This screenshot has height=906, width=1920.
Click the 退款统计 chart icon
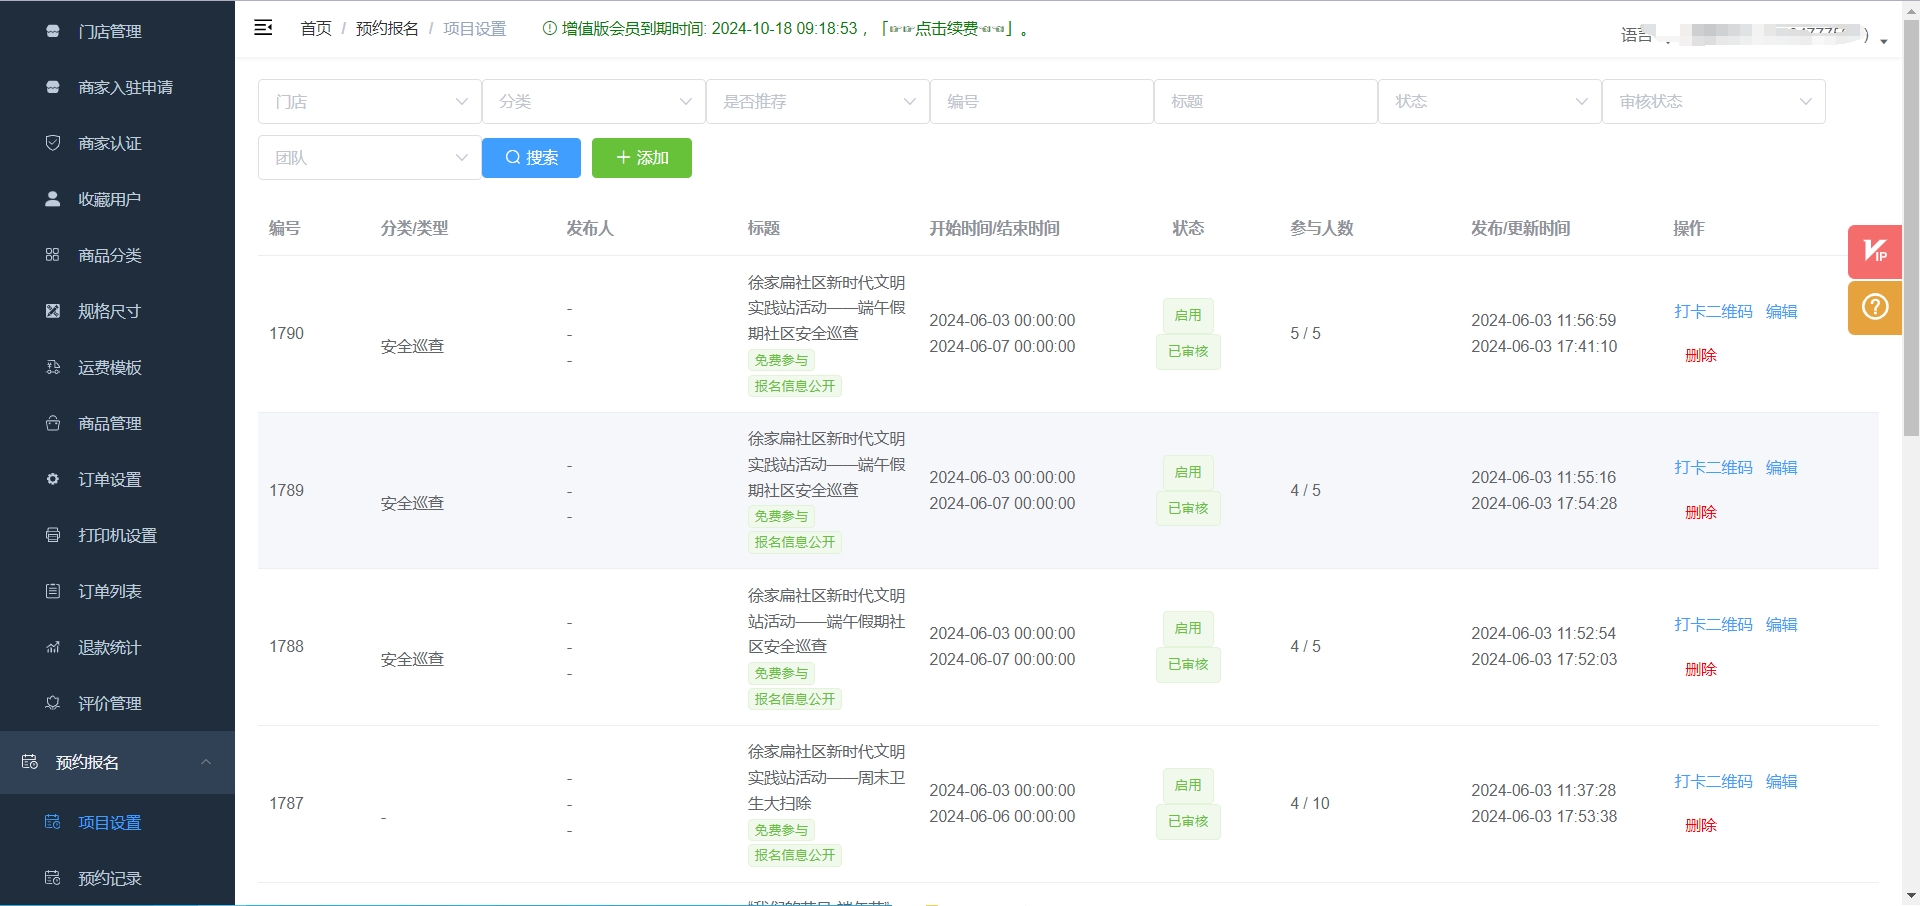(53, 647)
